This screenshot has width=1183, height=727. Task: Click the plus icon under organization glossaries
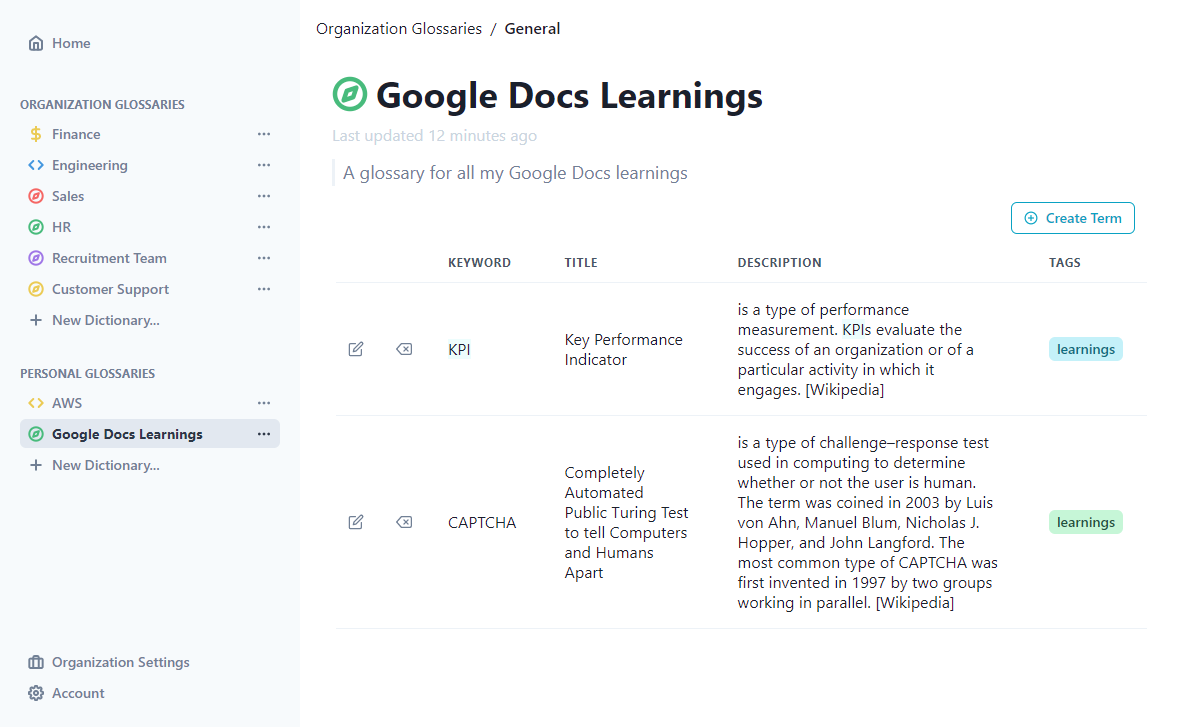(35, 321)
